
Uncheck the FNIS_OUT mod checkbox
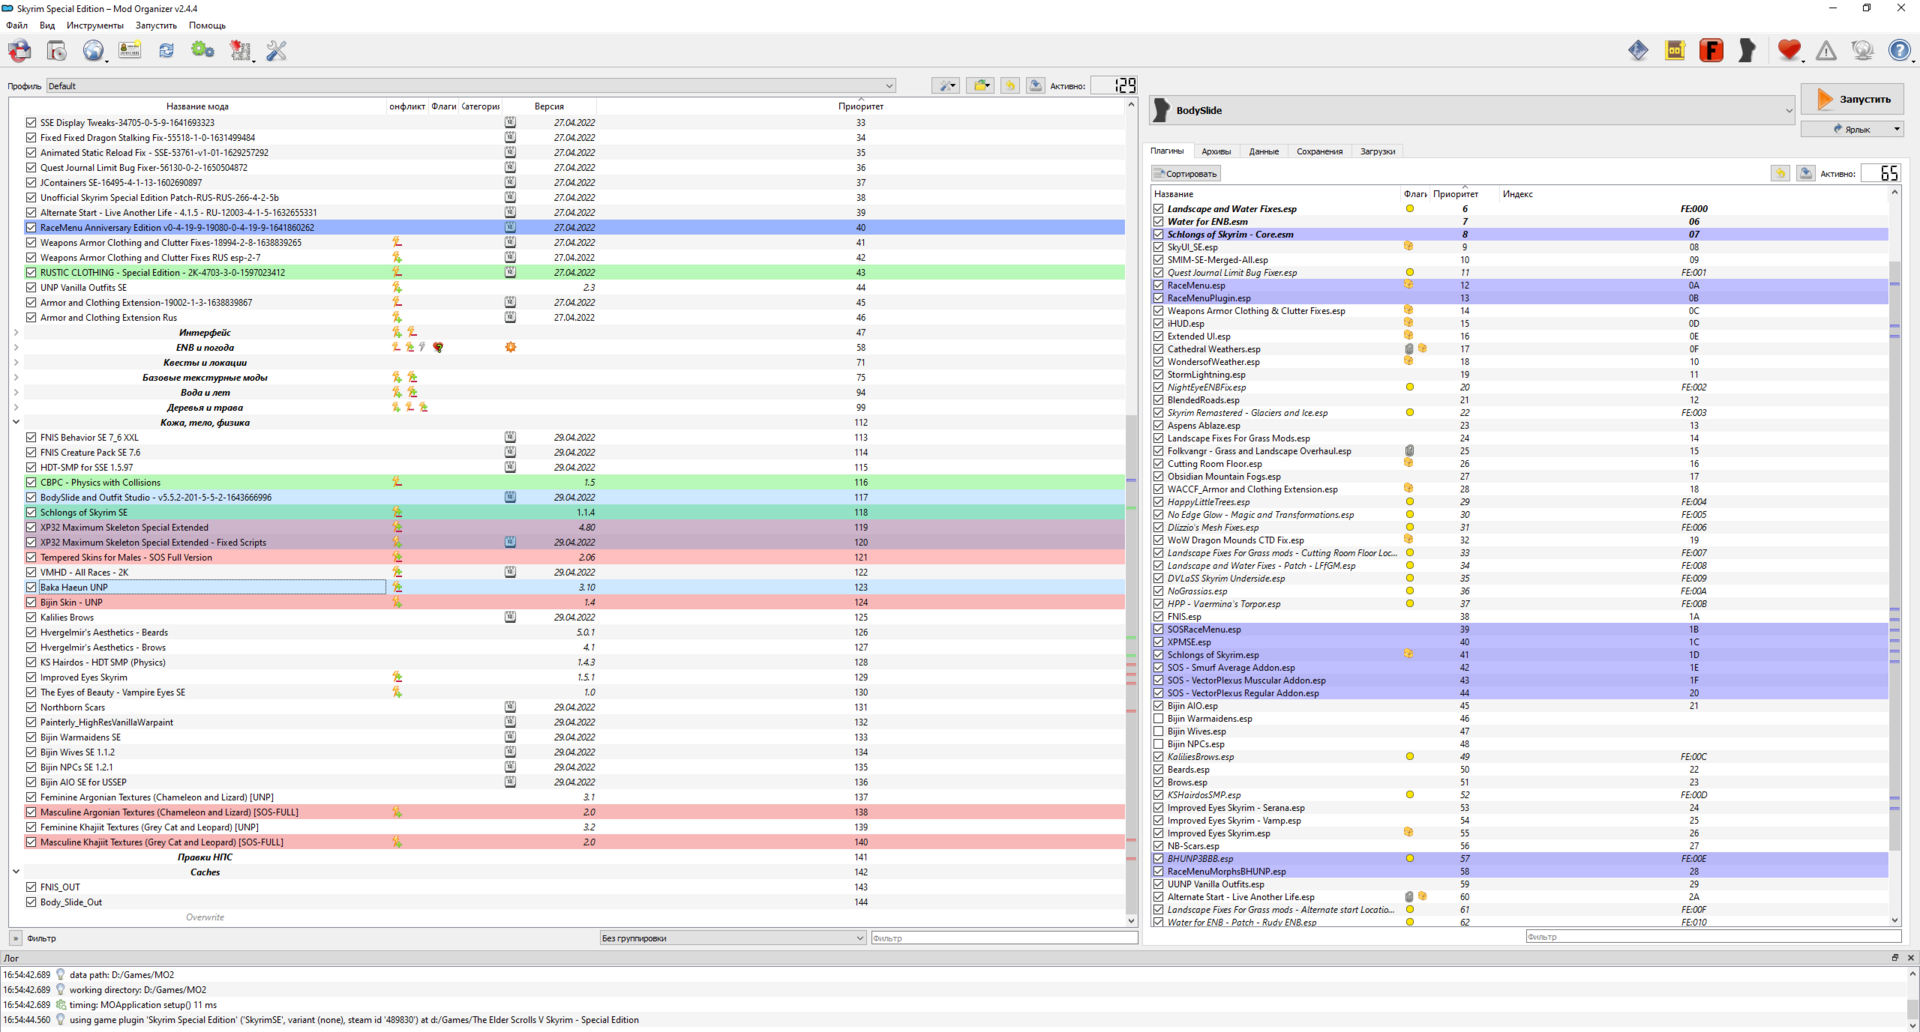point(31,887)
